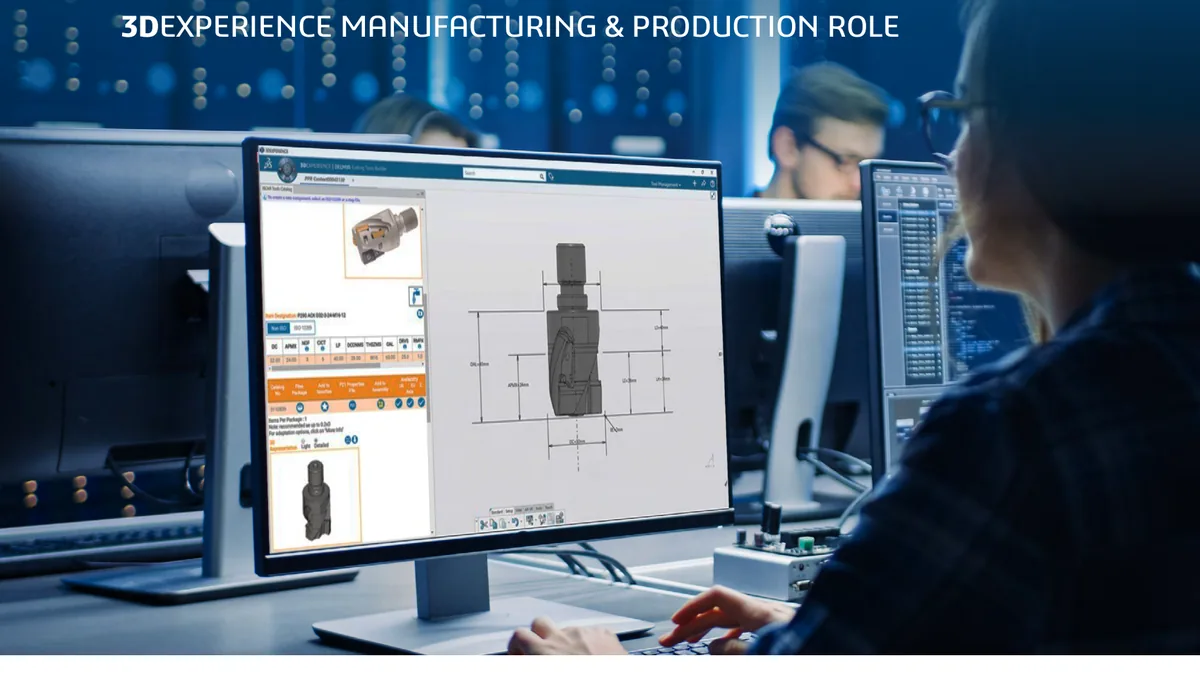The height and width of the screenshot is (675, 1200).
Task: Click the axis triad in viewer corner
Action: tap(709, 459)
